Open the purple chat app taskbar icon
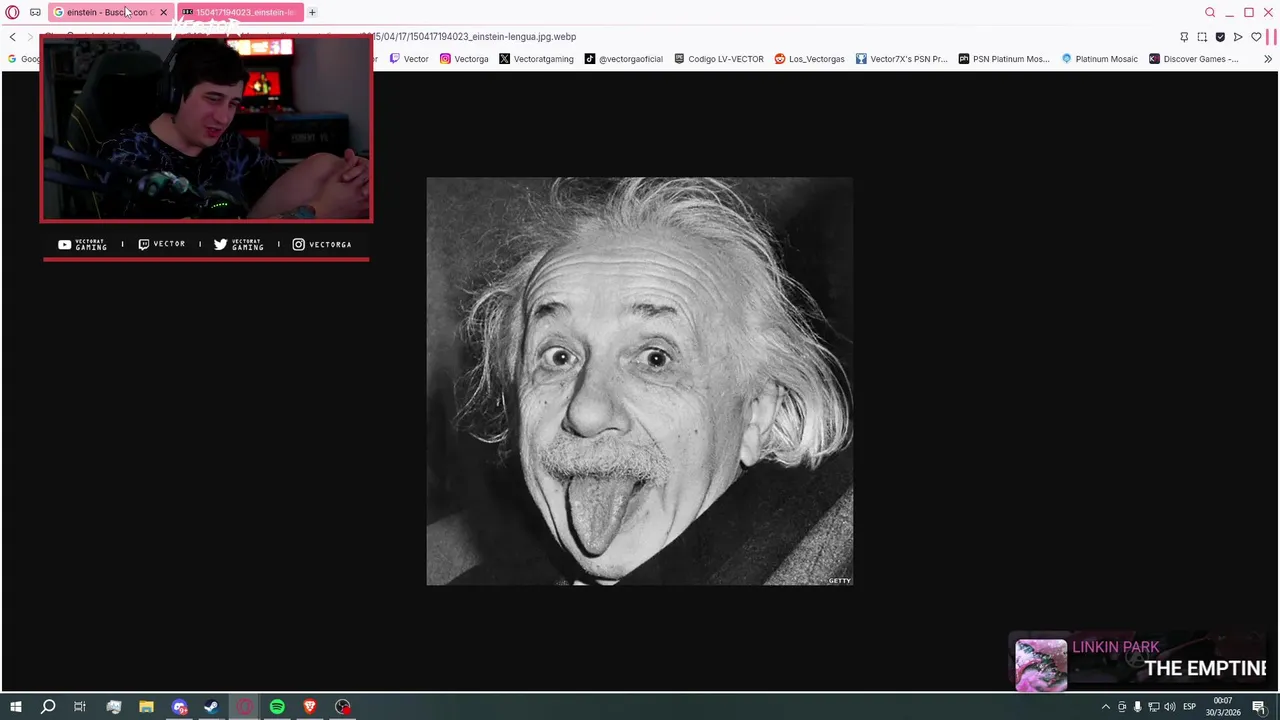 (179, 707)
